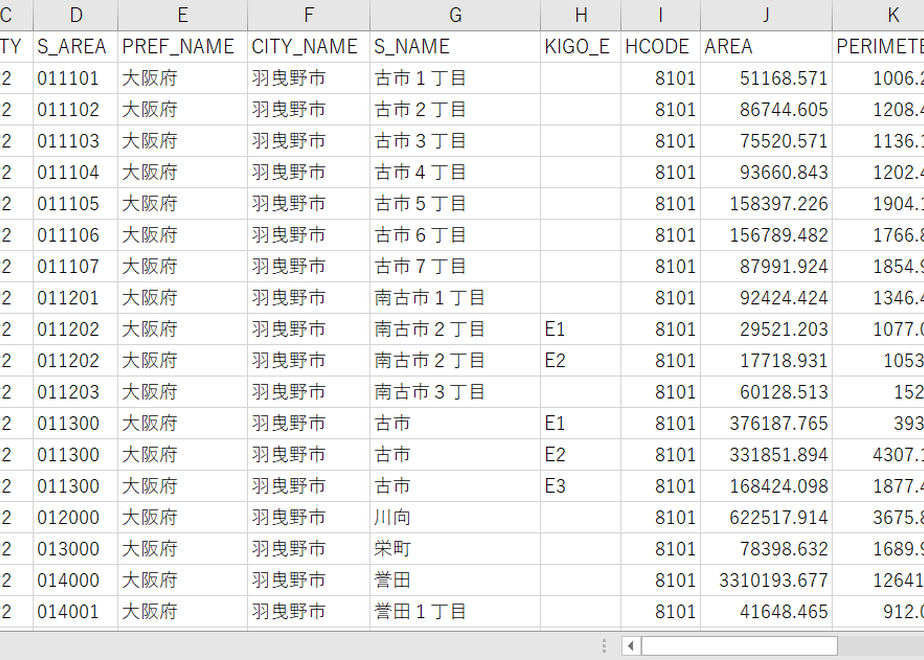Click the left scroll arrow of horizontal scrollbar
The width and height of the screenshot is (924, 660).
631,646
